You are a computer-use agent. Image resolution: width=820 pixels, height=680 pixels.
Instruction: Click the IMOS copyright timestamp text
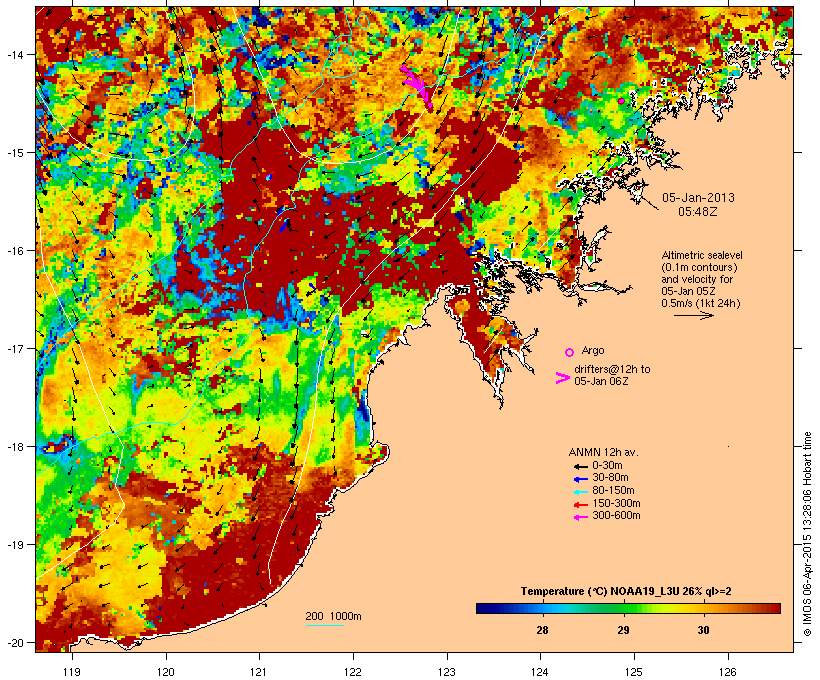pyautogui.click(x=807, y=534)
